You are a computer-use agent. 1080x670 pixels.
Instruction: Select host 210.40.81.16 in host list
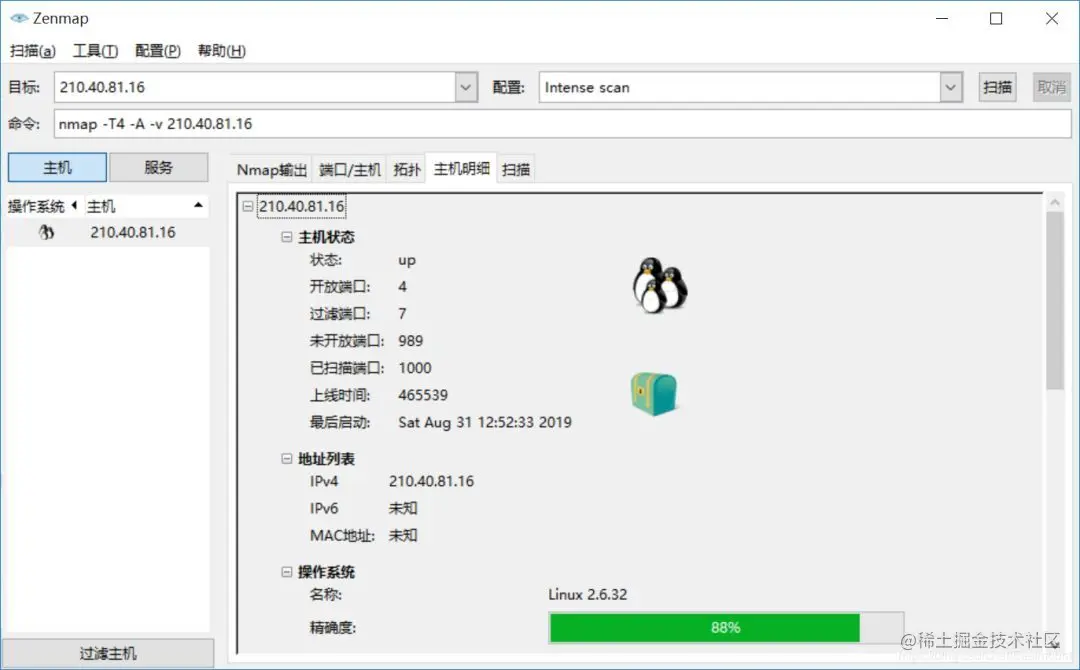point(107,232)
